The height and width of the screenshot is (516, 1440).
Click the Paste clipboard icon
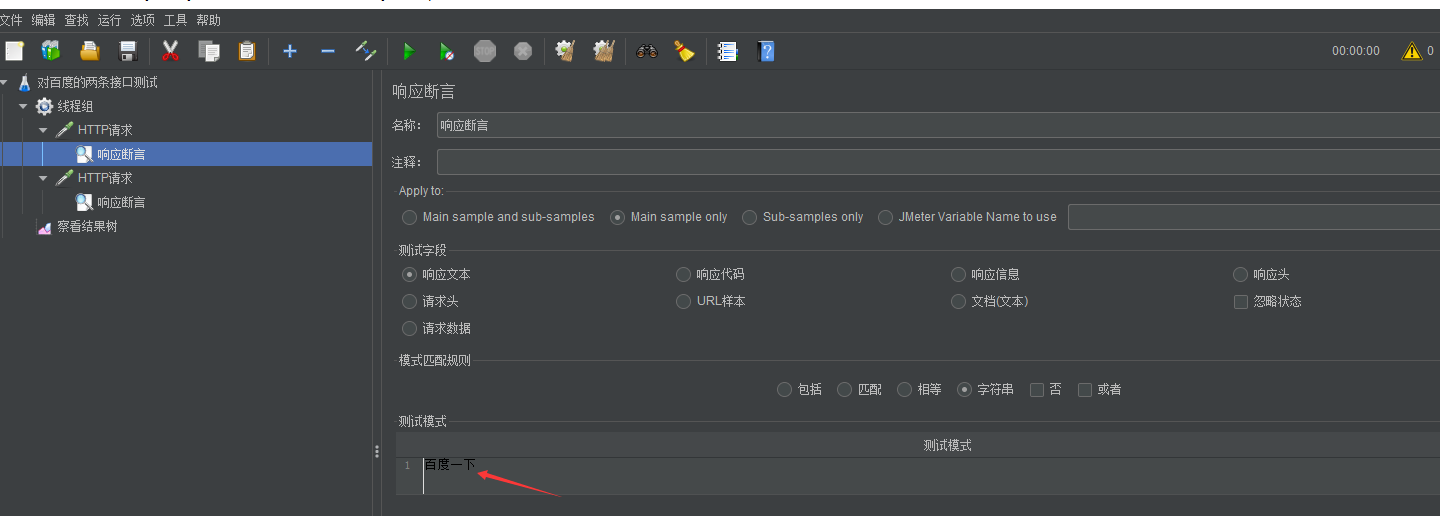pyautogui.click(x=247, y=51)
